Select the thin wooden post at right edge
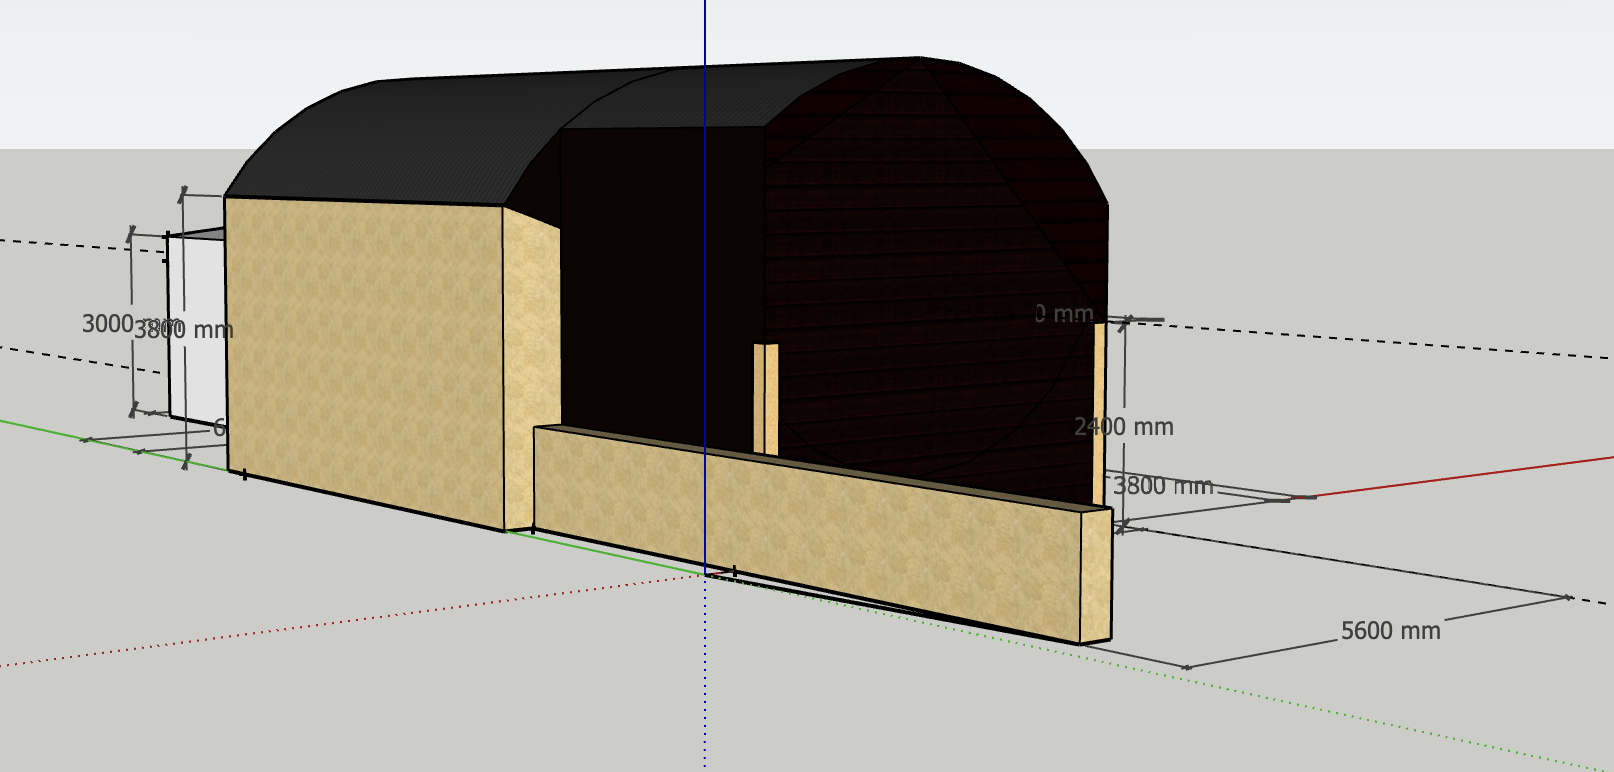Image resolution: width=1614 pixels, height=772 pixels. [x=1099, y=410]
